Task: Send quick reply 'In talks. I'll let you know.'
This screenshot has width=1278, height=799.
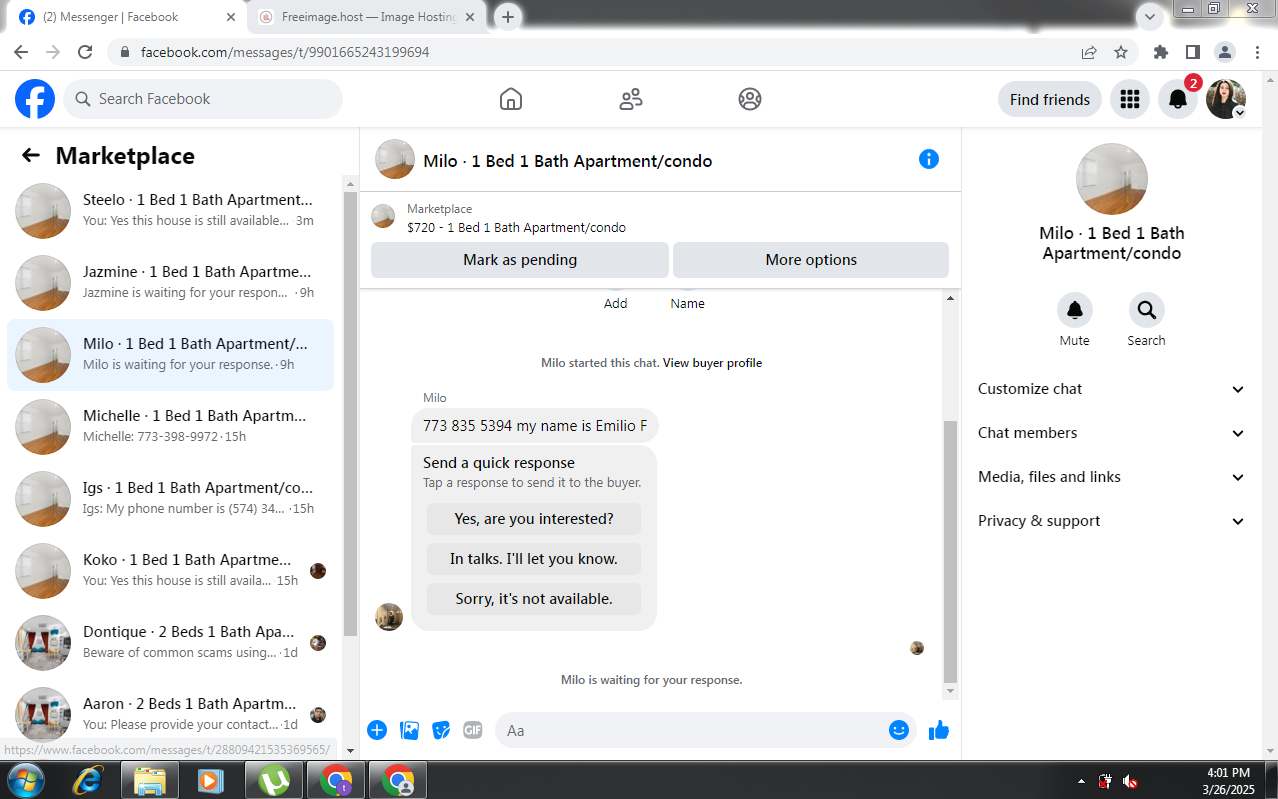Action: (534, 559)
